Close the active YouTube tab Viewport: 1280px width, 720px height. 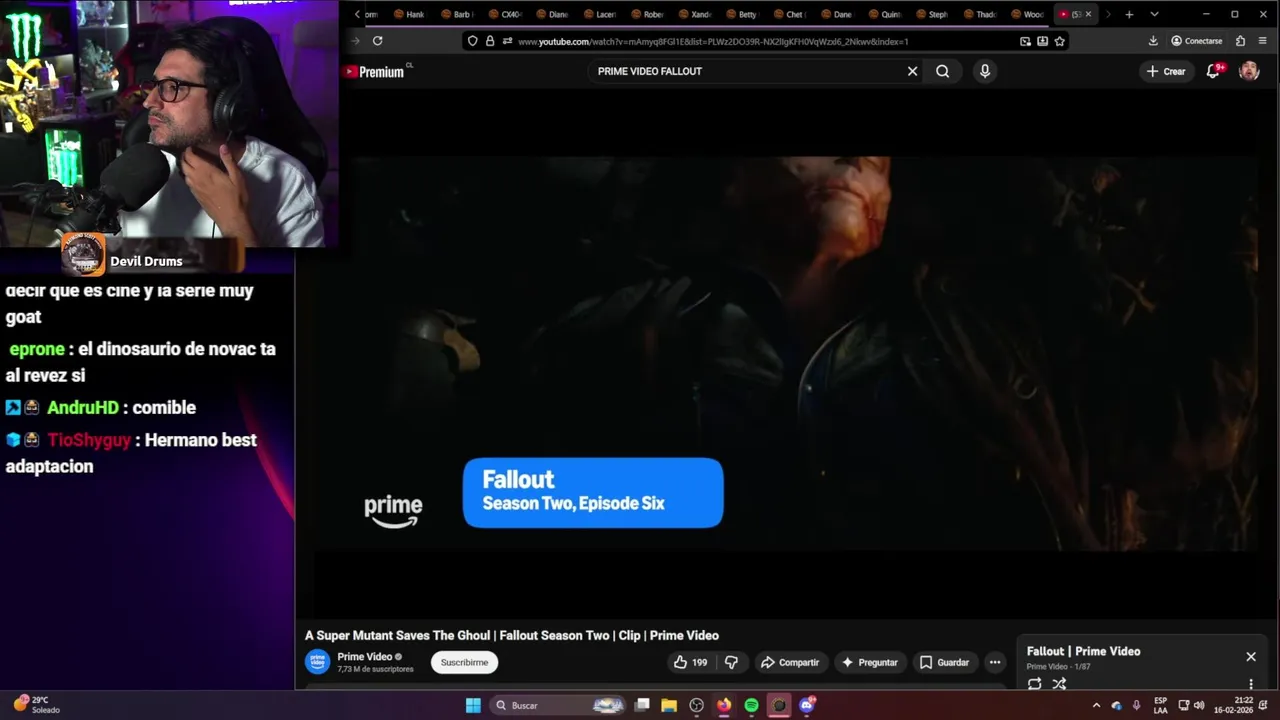pyautogui.click(x=1088, y=14)
